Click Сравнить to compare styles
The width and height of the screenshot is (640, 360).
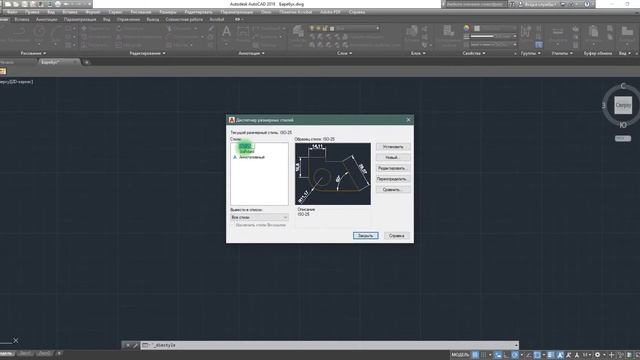click(393, 189)
